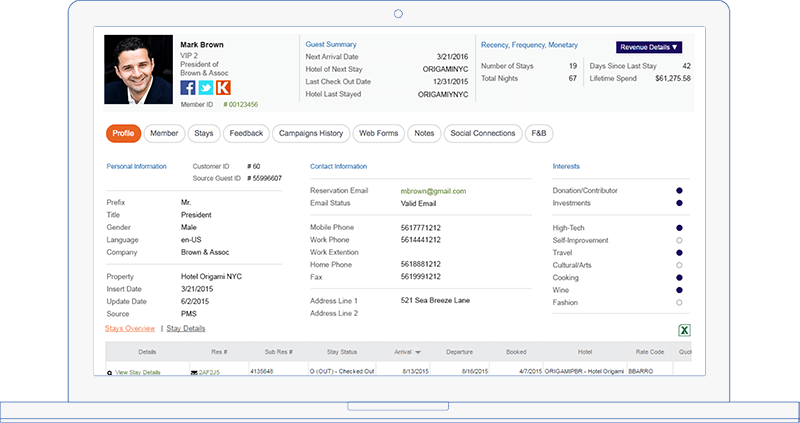Click the Wine interest dot
Viewport: 800px width, 423px height.
680,290
